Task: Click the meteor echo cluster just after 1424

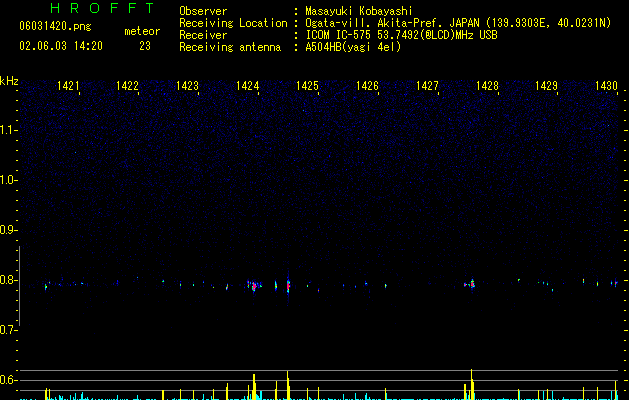Action: (254, 286)
